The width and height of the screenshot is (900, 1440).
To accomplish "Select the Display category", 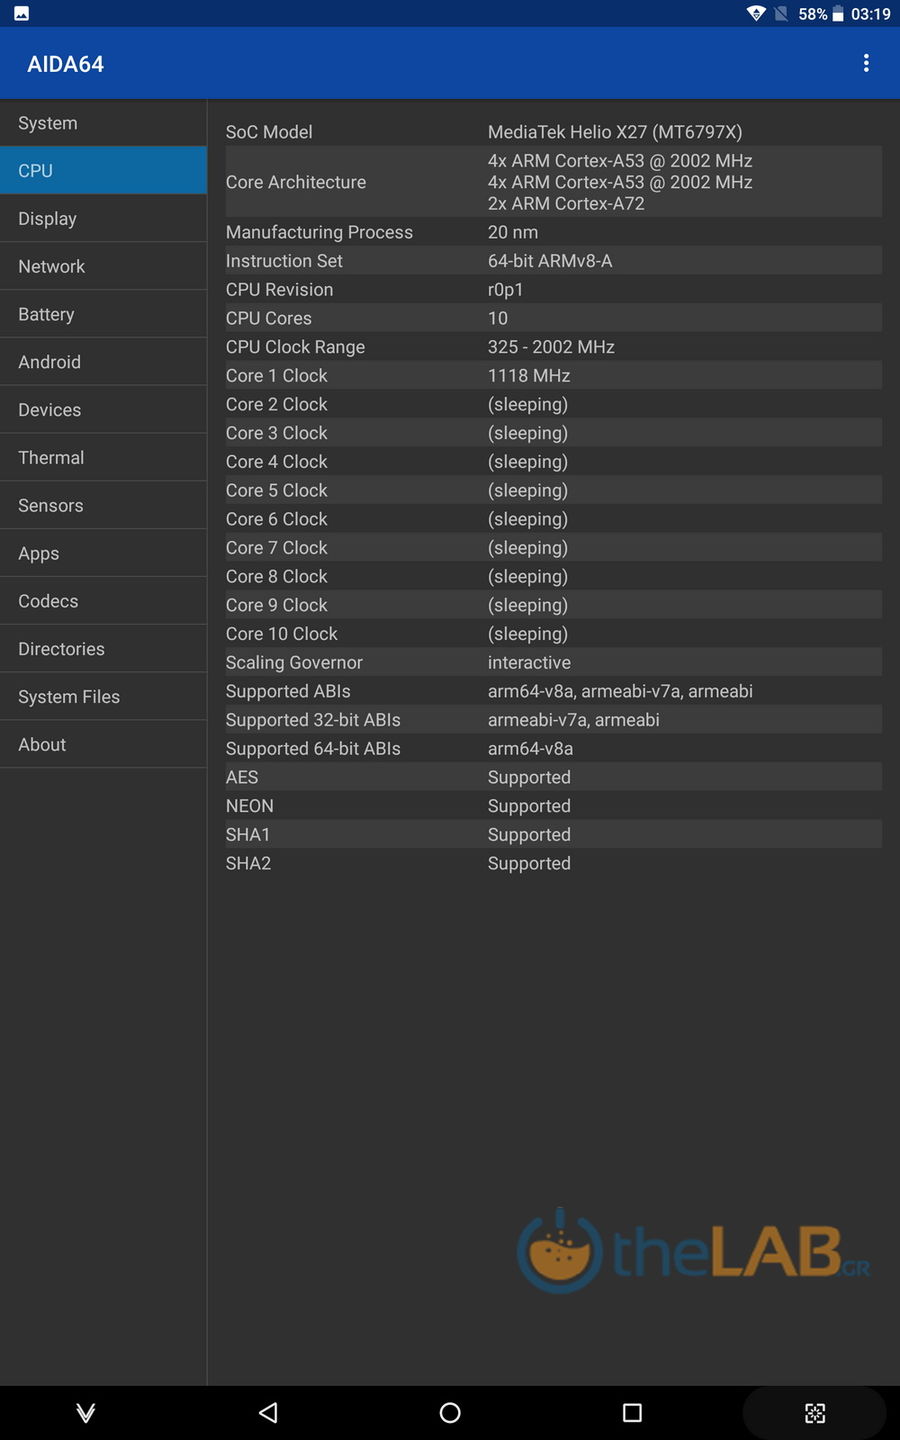I will tap(103, 219).
